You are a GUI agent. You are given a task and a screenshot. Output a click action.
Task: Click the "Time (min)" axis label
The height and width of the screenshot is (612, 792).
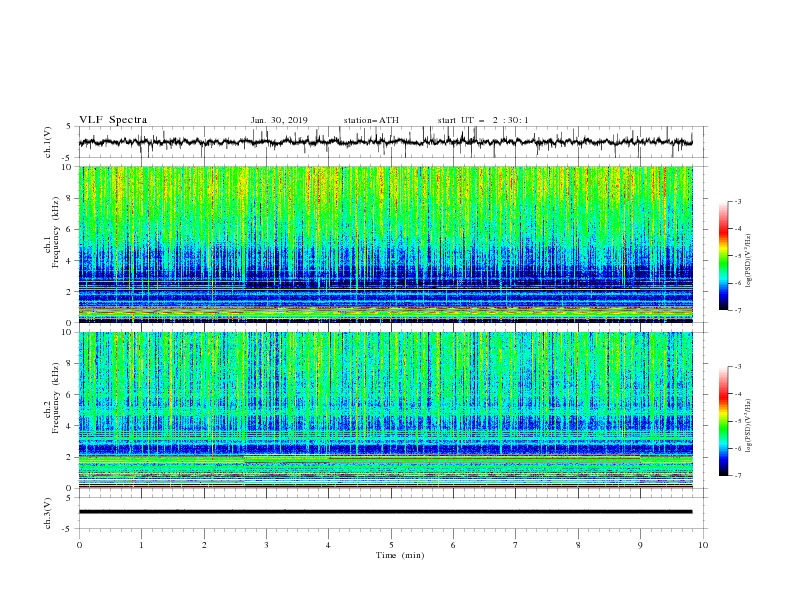click(400, 555)
